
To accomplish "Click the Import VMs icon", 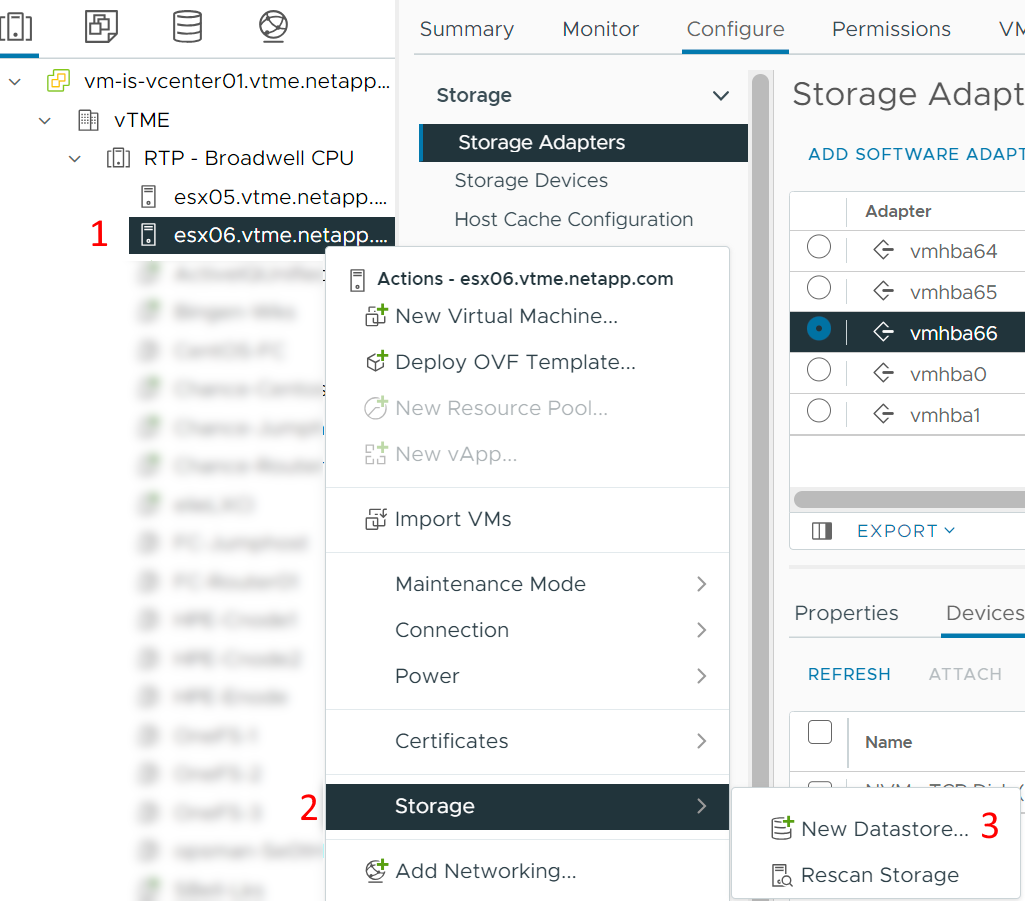I will (x=376, y=519).
